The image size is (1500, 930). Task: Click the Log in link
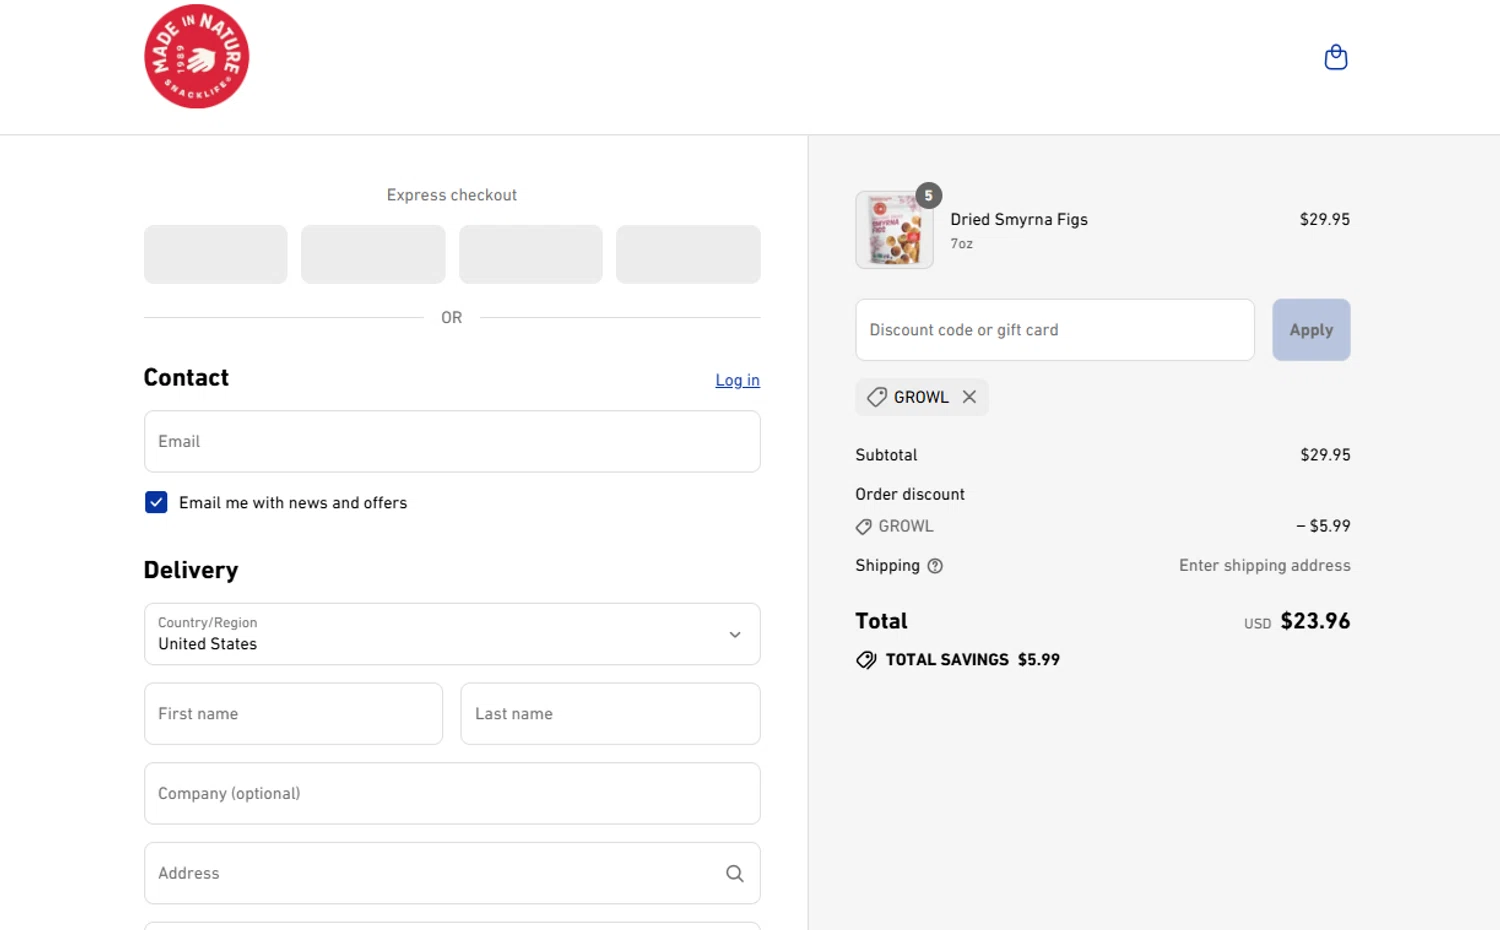(x=737, y=380)
